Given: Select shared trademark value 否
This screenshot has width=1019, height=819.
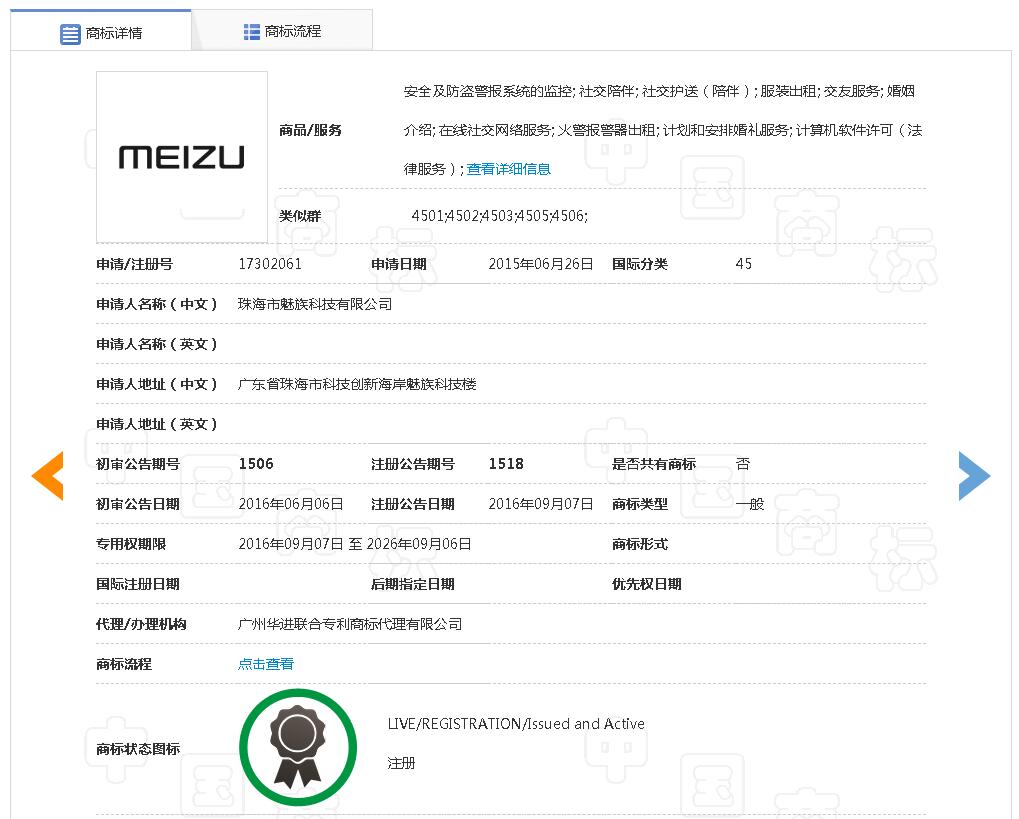Looking at the screenshot, I should (x=743, y=464).
